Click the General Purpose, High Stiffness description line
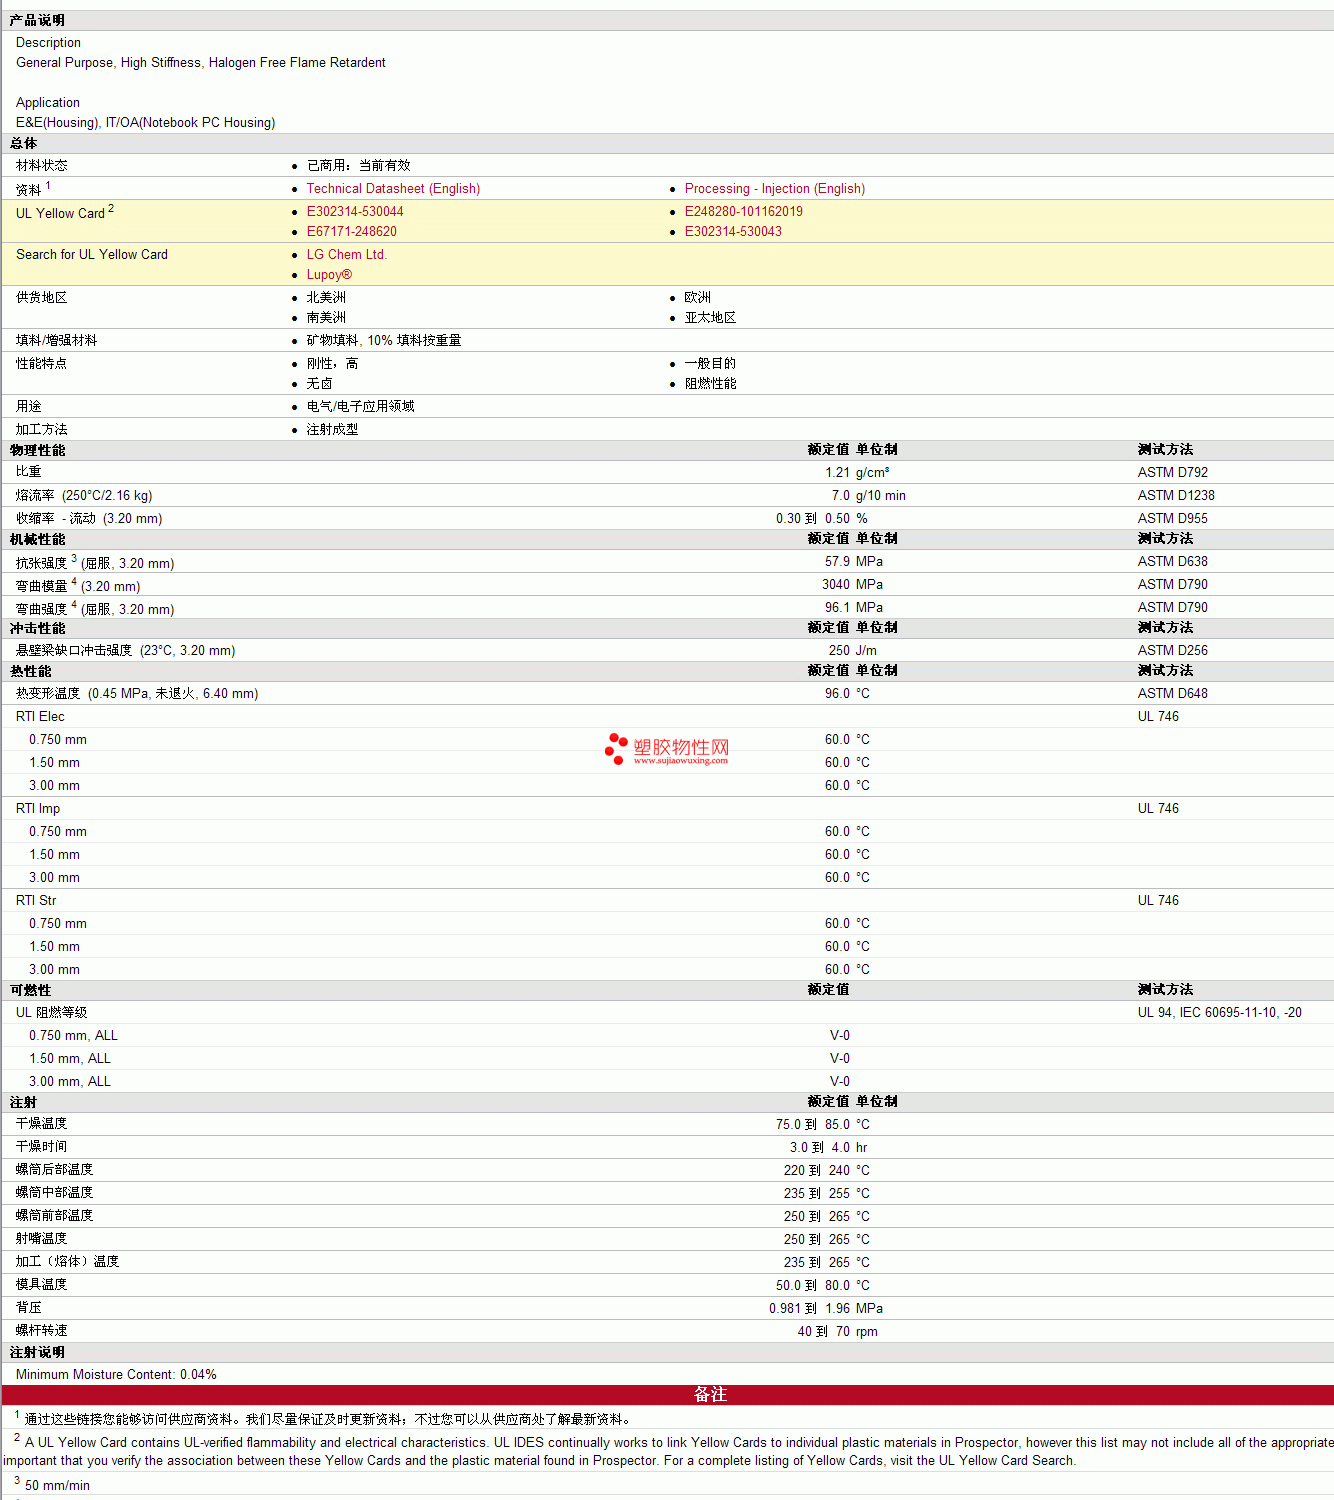This screenshot has width=1334, height=1500. click(200, 62)
